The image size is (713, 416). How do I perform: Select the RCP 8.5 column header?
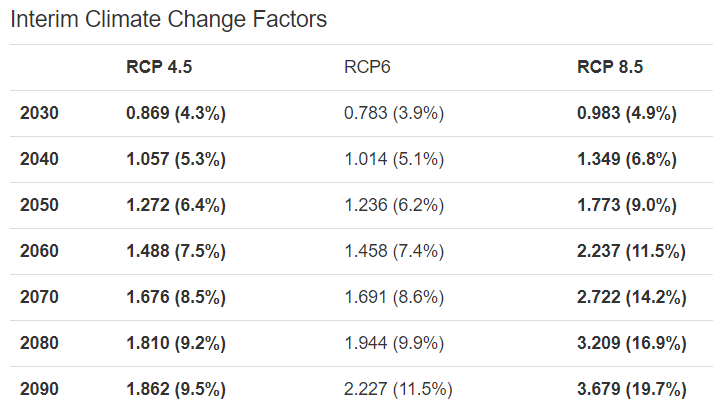pos(610,67)
